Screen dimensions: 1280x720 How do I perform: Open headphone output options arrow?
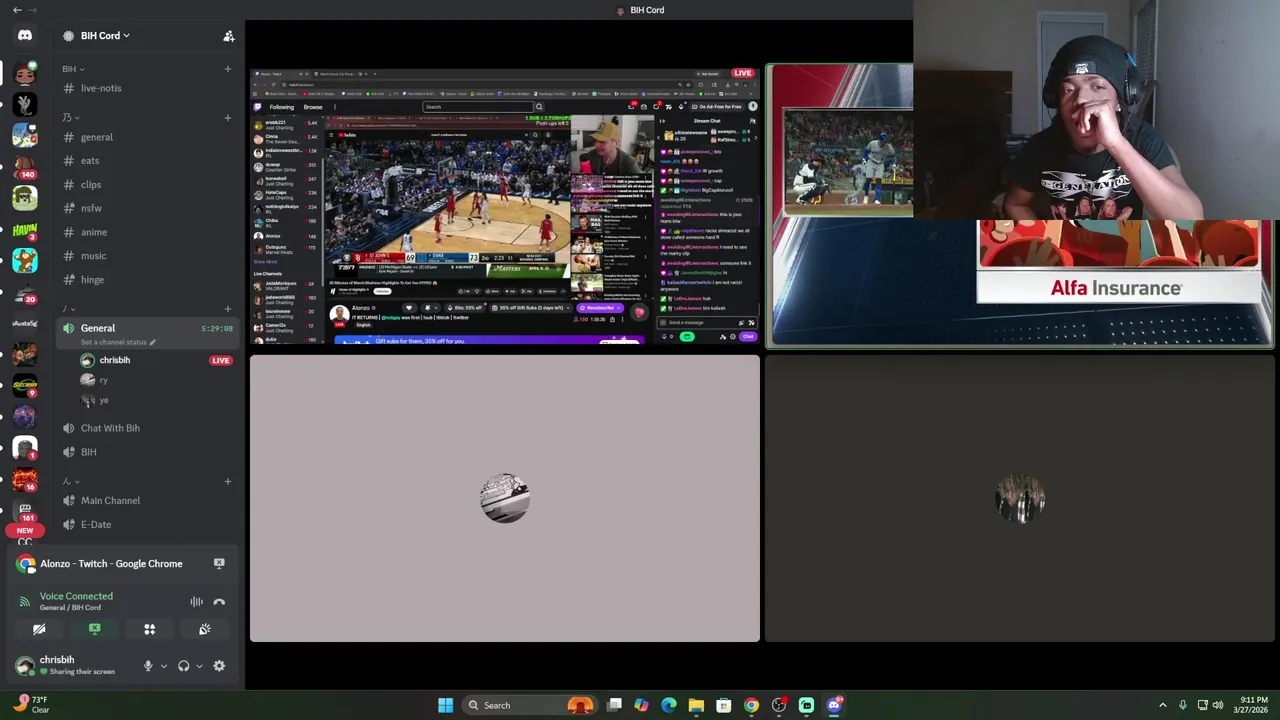coord(198,666)
